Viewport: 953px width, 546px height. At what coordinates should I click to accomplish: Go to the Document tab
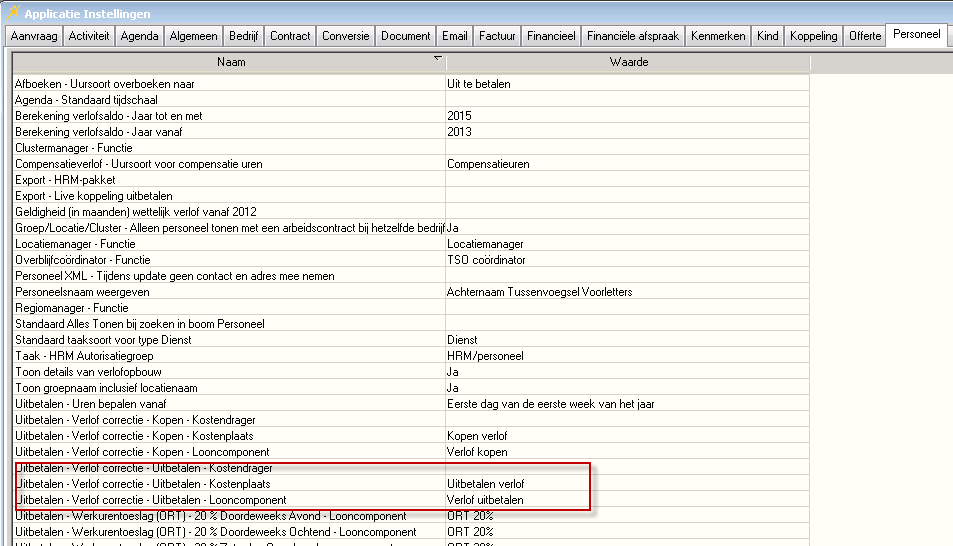point(405,36)
